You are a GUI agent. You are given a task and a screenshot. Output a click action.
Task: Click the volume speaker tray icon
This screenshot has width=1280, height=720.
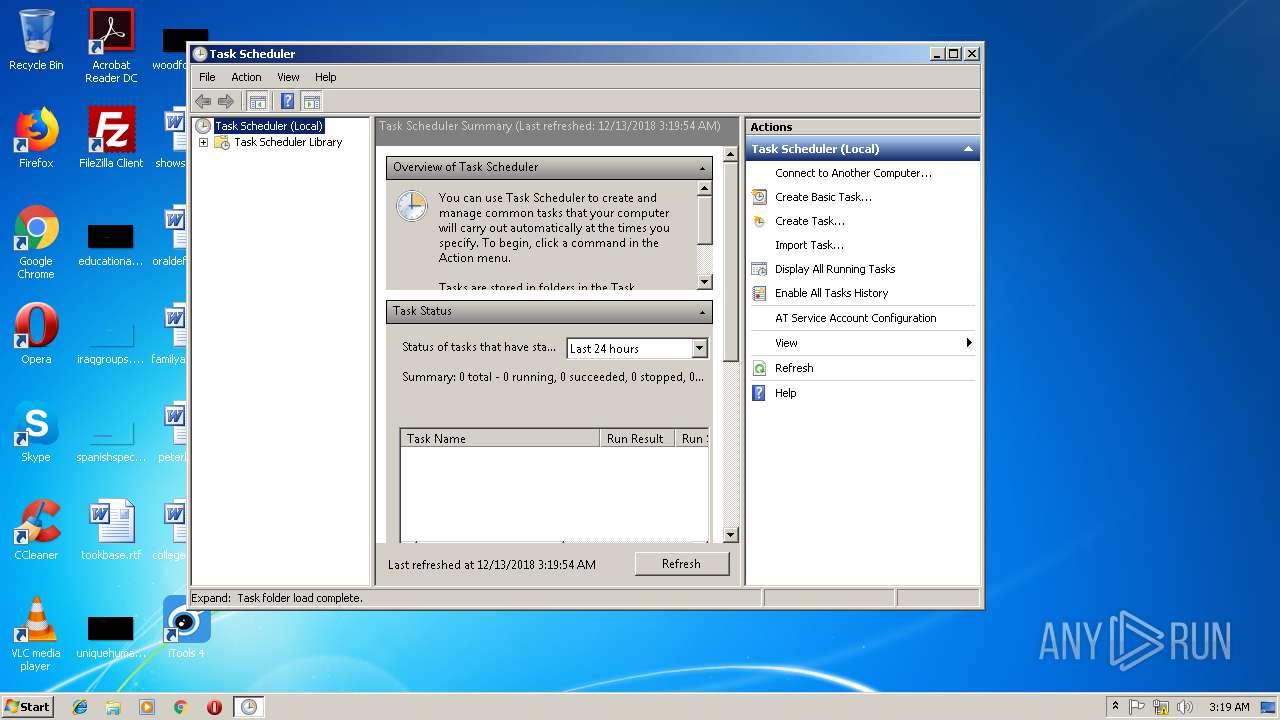point(1184,707)
